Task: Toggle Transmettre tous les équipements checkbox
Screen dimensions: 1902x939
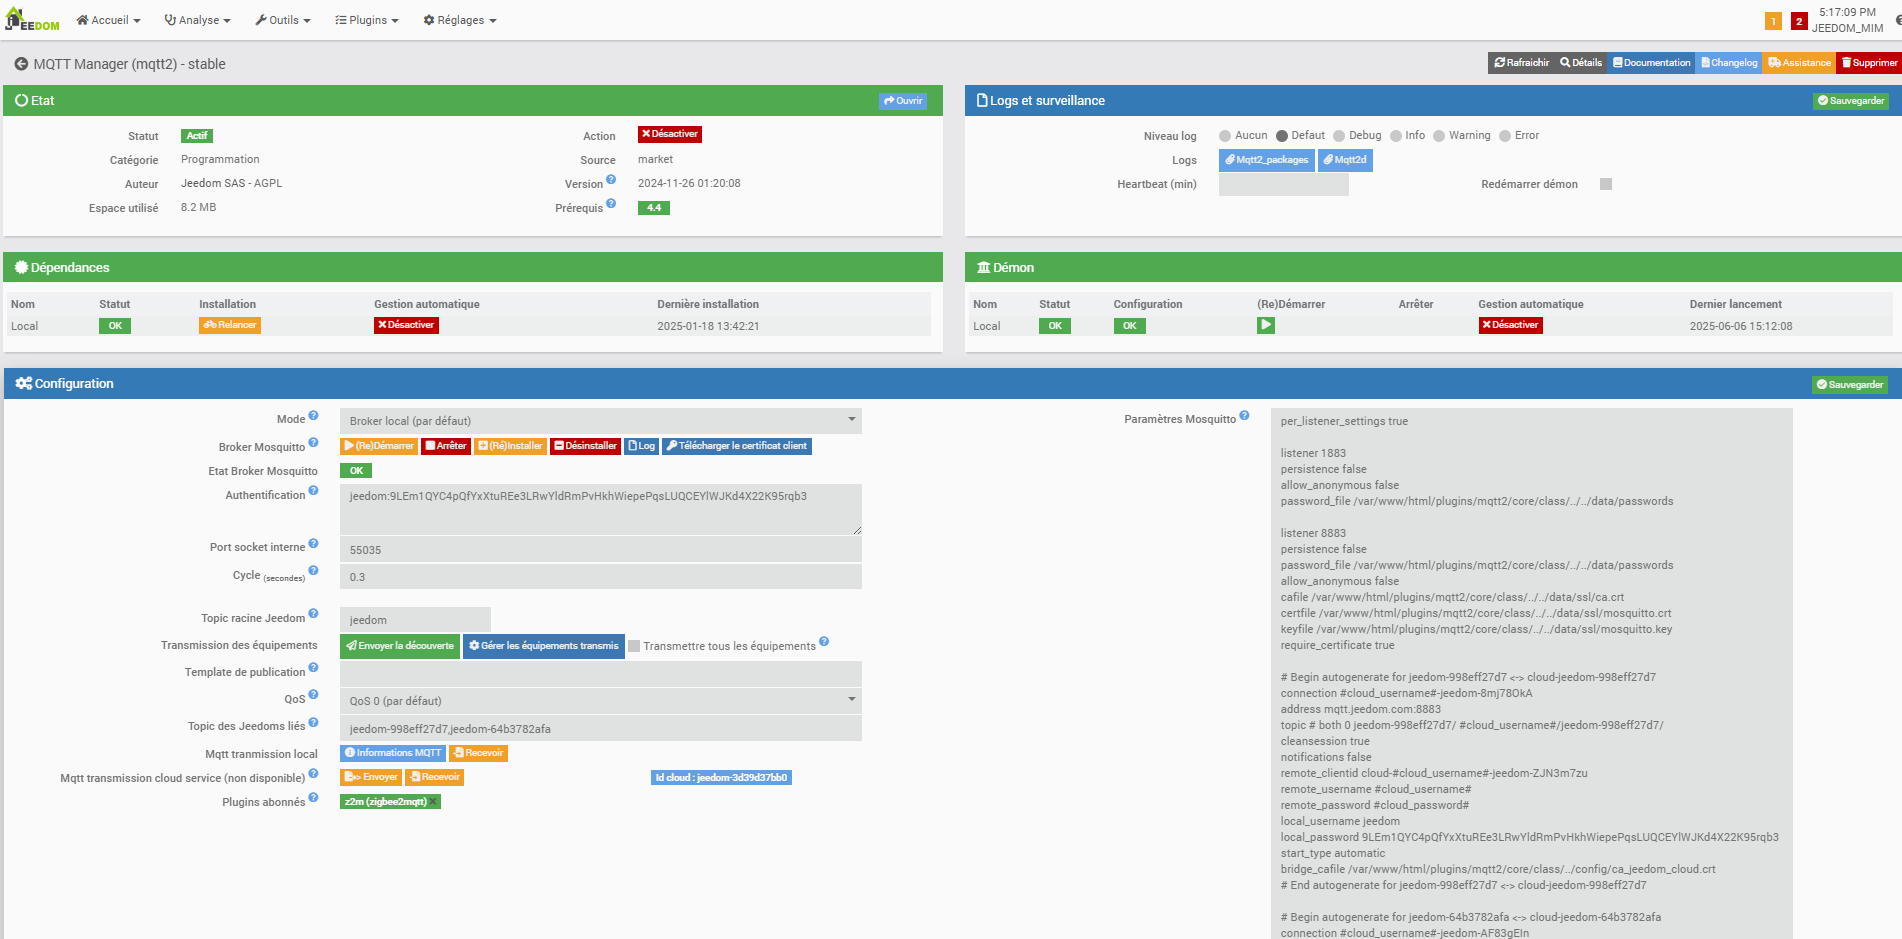Action: click(634, 646)
